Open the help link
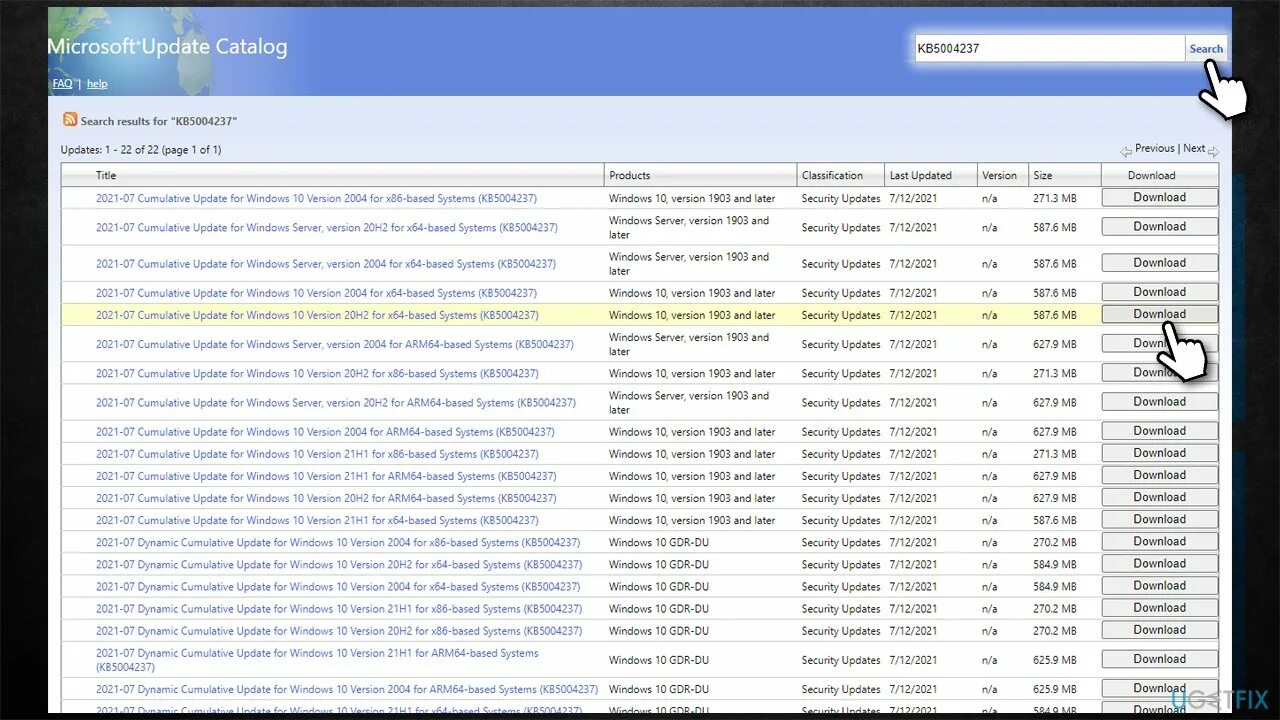1280x720 pixels. [x=97, y=84]
